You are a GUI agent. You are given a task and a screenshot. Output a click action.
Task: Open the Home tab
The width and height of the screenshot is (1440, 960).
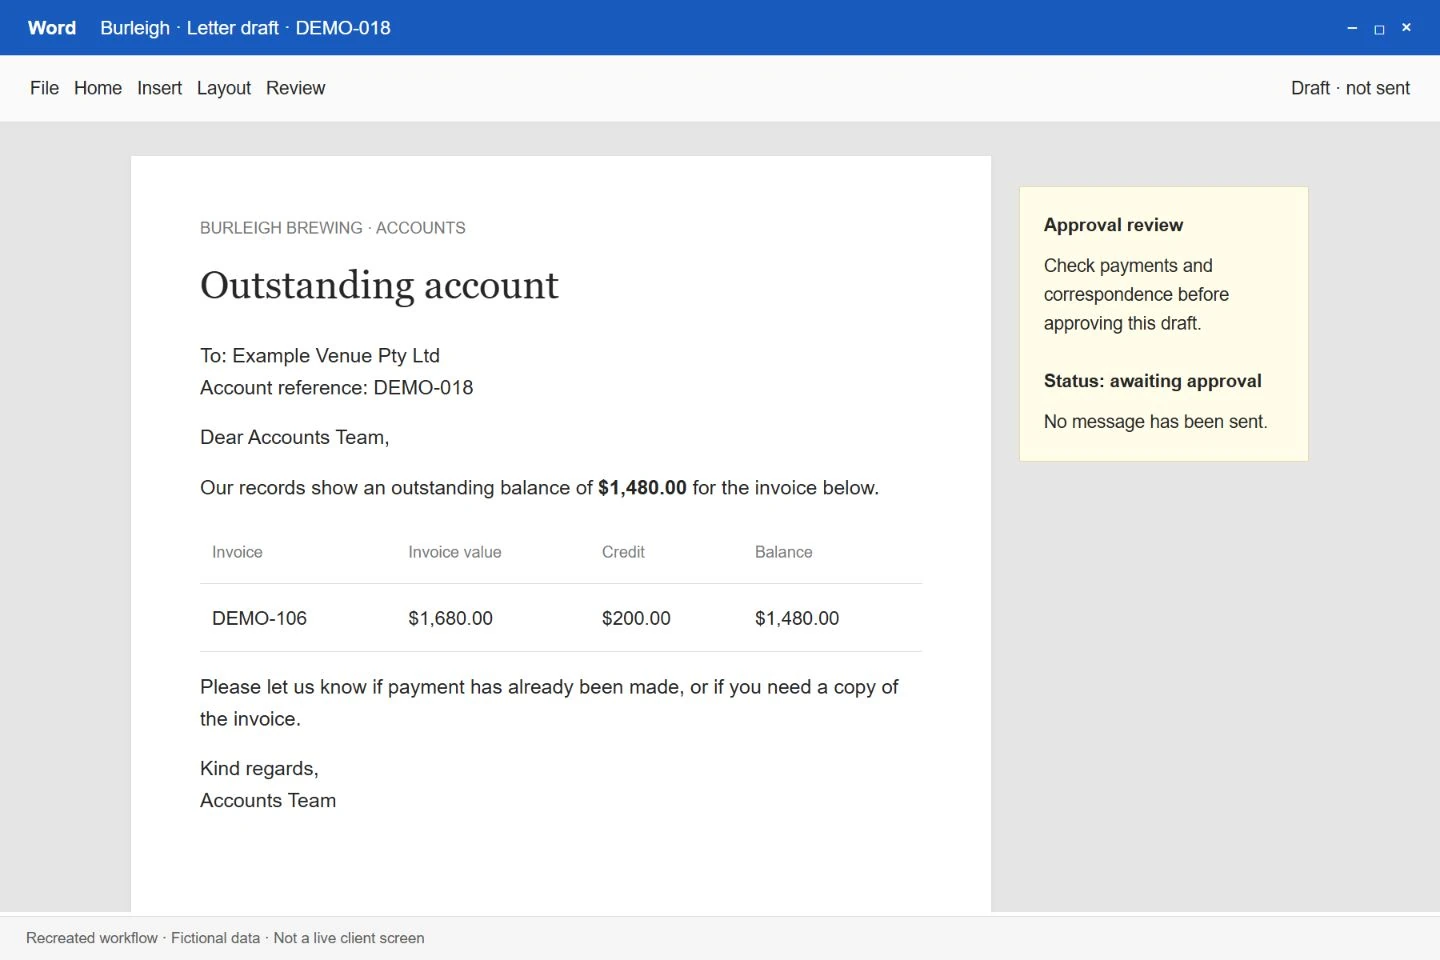98,88
